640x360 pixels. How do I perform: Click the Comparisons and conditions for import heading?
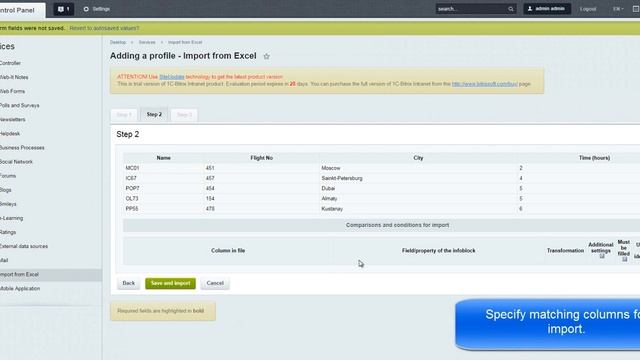[x=398, y=225]
